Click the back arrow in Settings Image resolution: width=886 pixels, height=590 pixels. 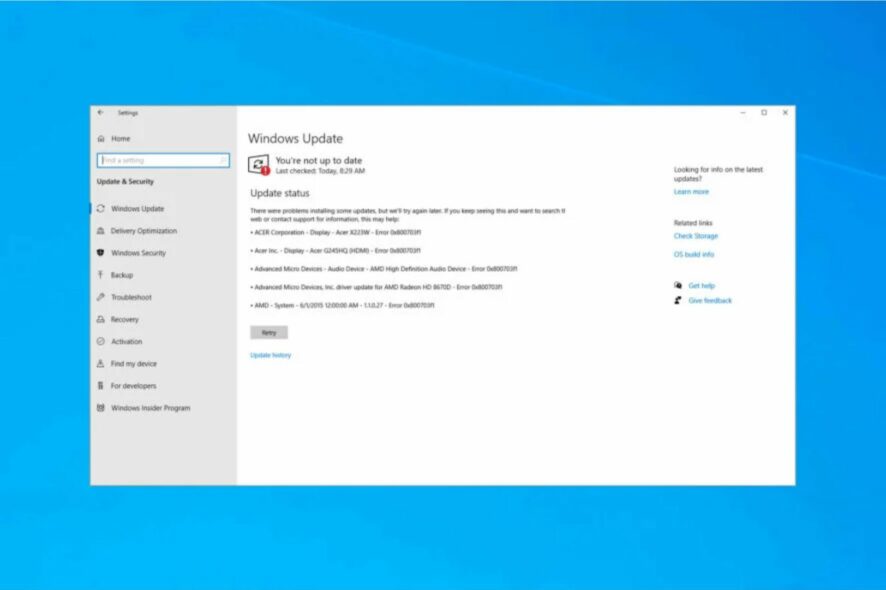click(x=101, y=112)
